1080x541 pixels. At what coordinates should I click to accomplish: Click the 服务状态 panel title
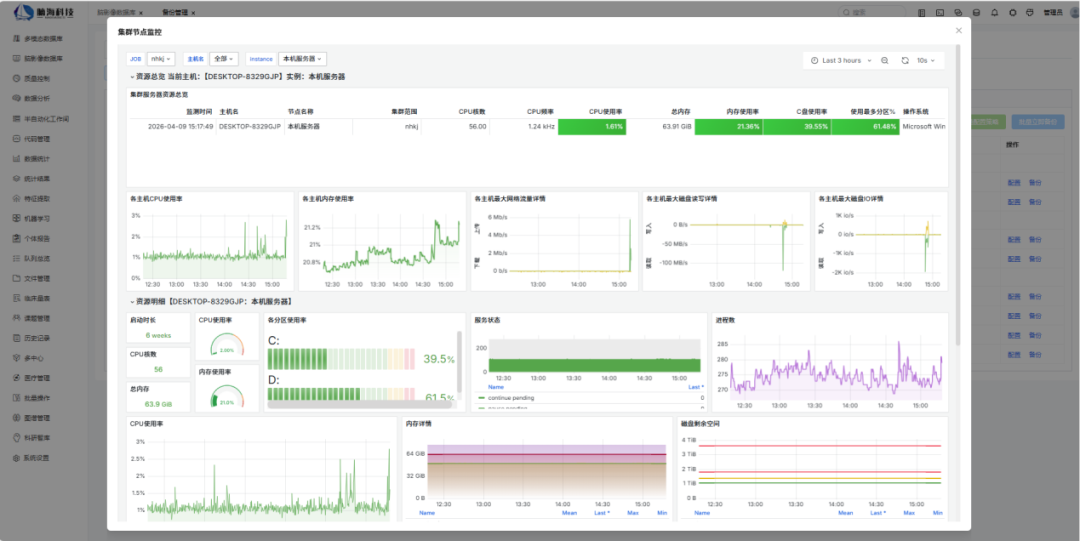(487, 320)
